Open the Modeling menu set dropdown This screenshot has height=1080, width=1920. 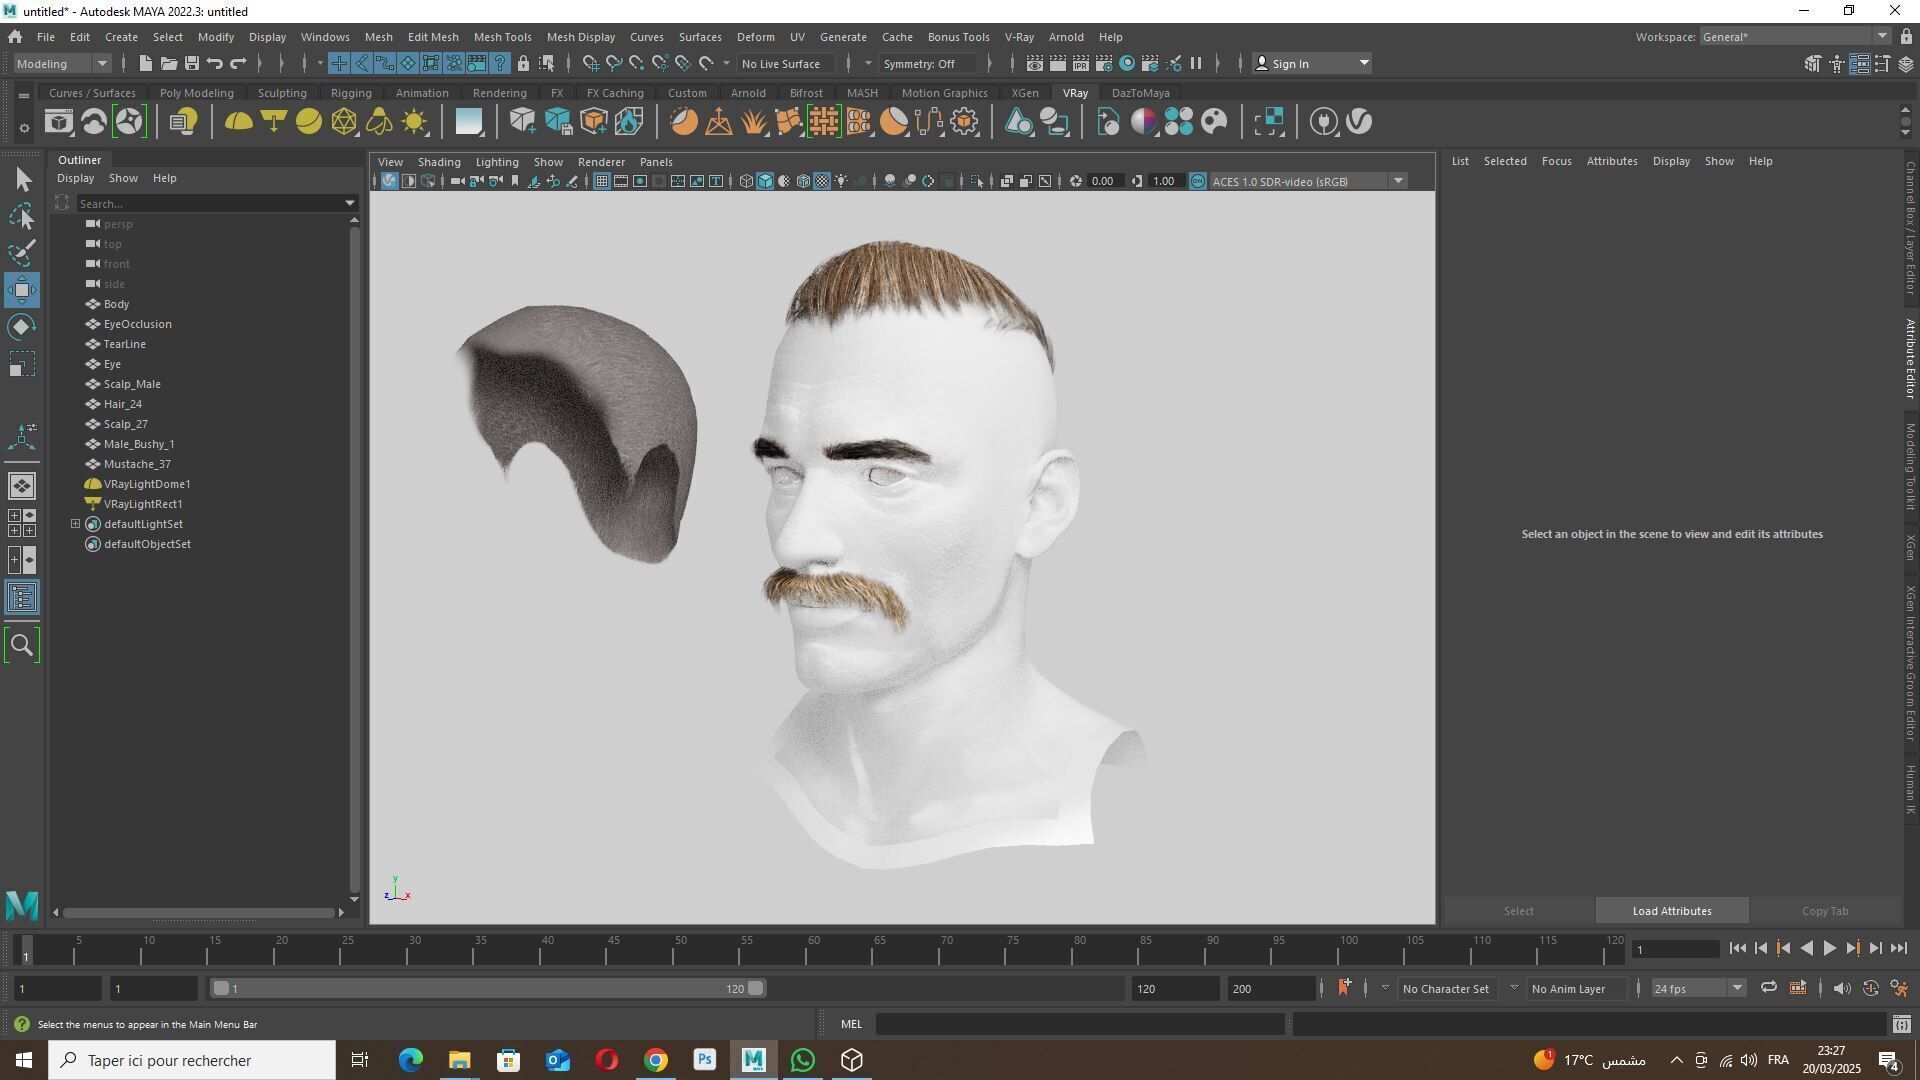click(x=62, y=63)
